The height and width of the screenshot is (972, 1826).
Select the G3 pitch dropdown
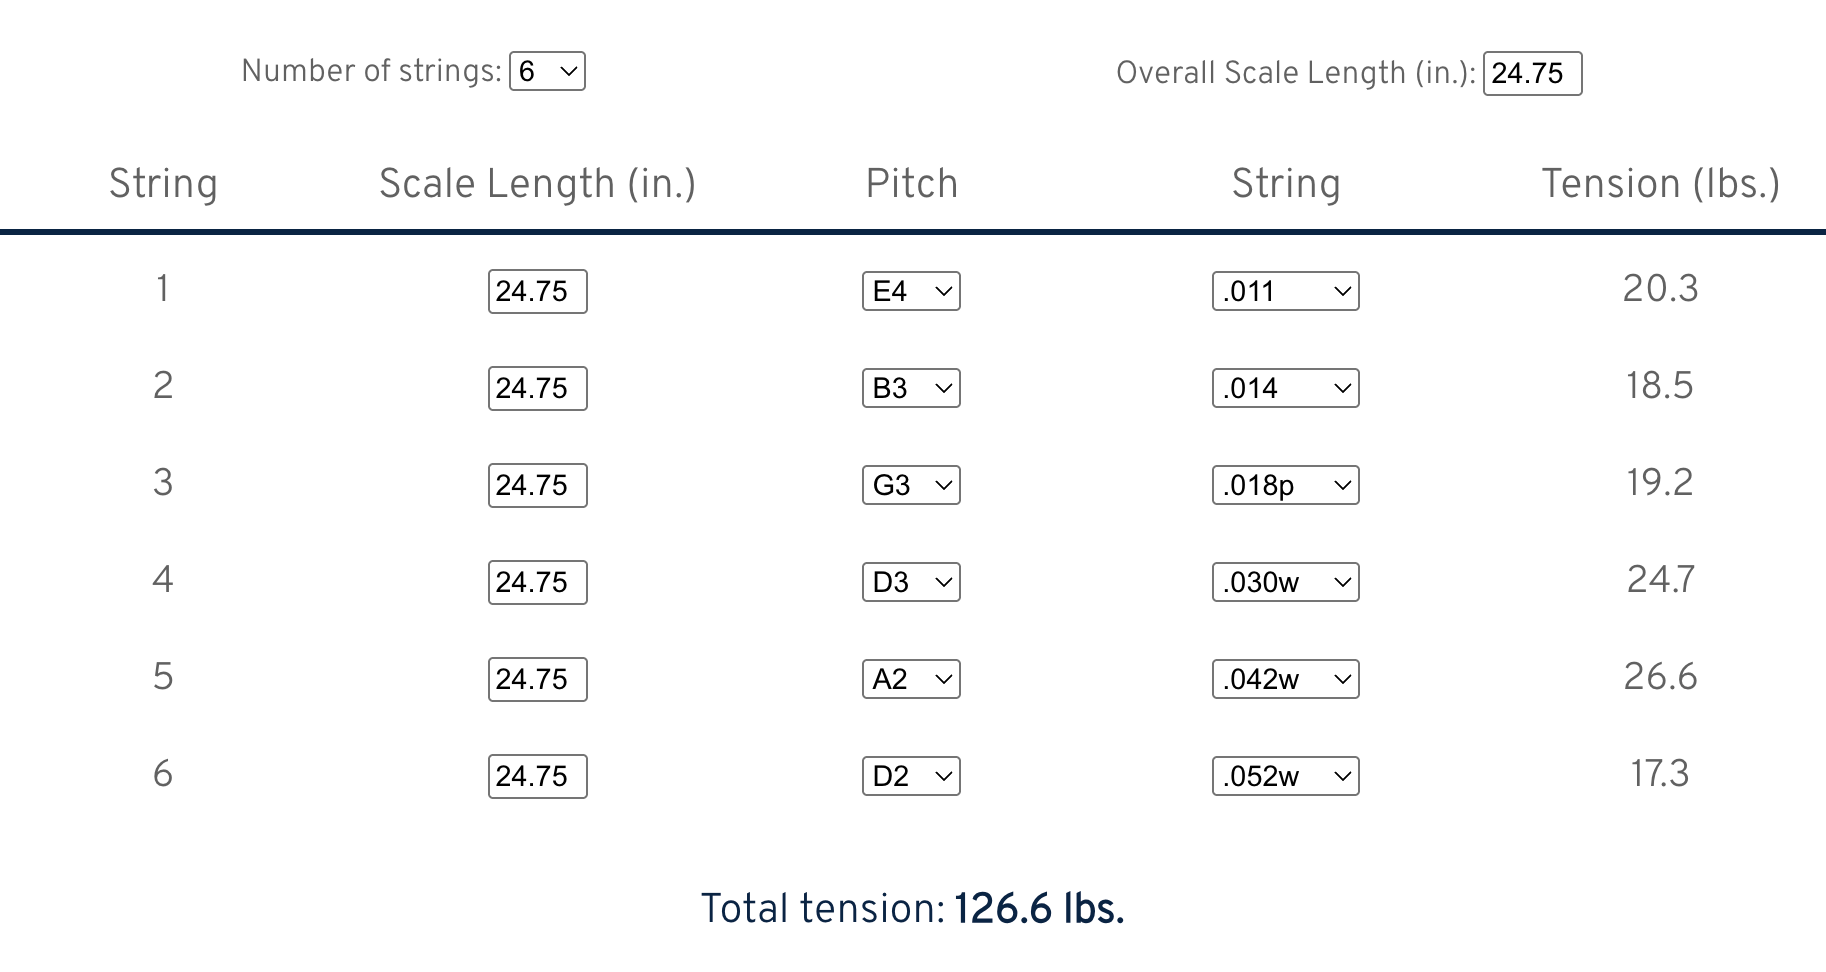(x=911, y=486)
